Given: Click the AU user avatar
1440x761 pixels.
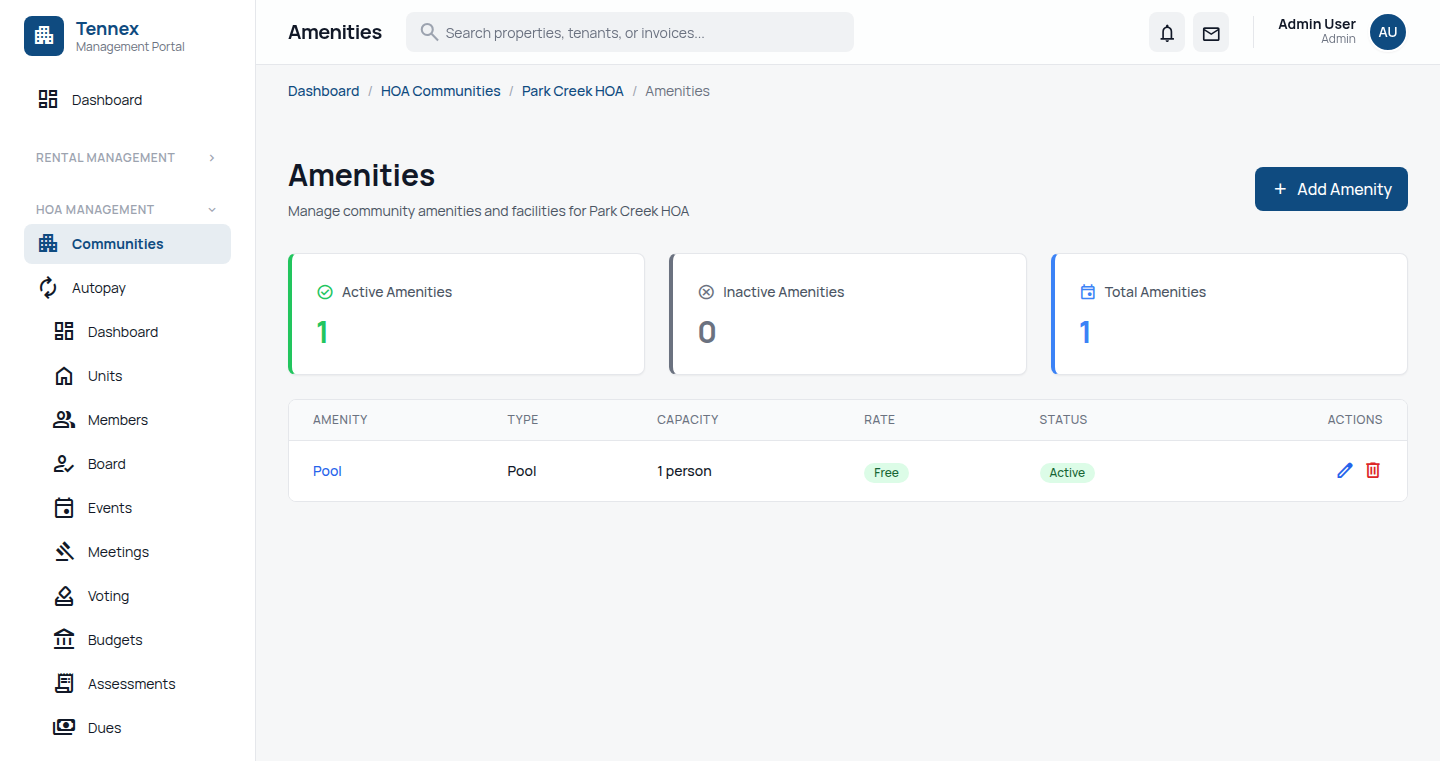Looking at the screenshot, I should pyautogui.click(x=1387, y=32).
